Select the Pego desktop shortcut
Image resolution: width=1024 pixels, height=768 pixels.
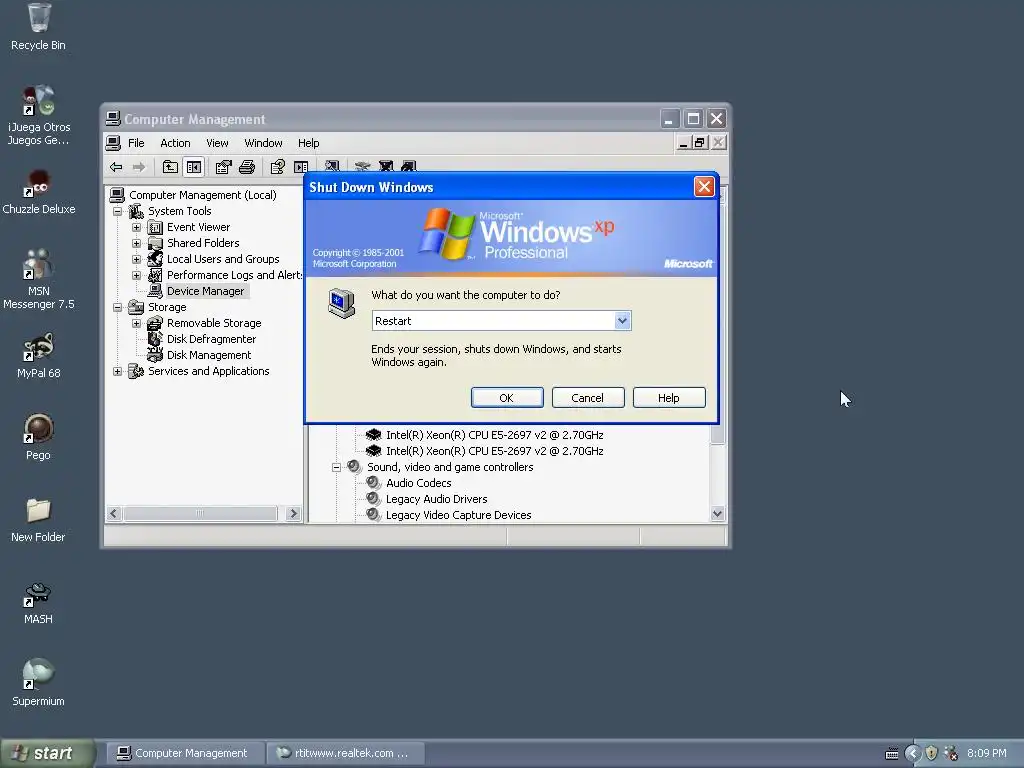click(38, 438)
